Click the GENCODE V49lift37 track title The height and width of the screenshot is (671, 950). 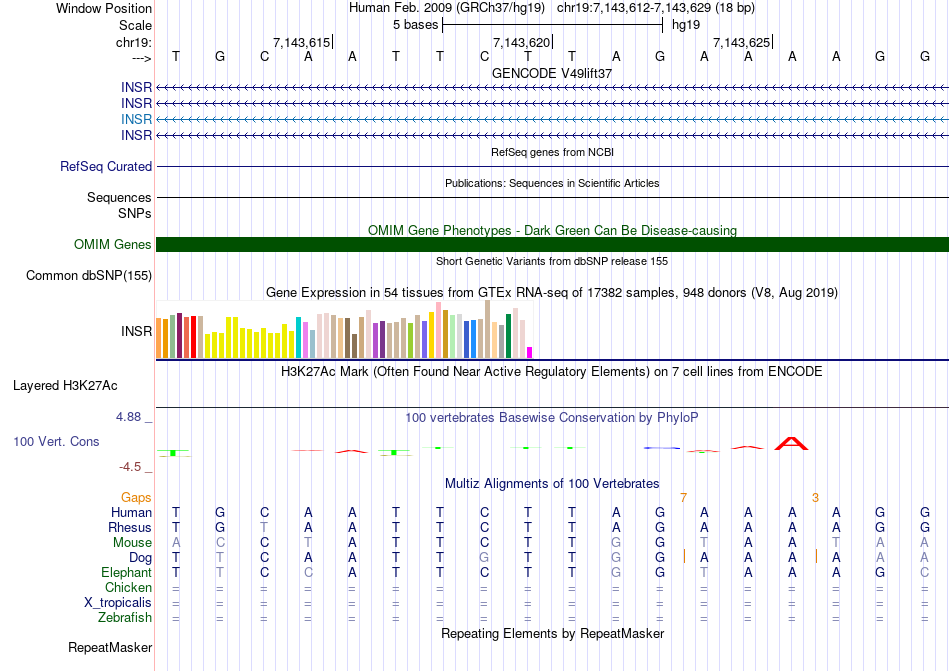point(552,74)
